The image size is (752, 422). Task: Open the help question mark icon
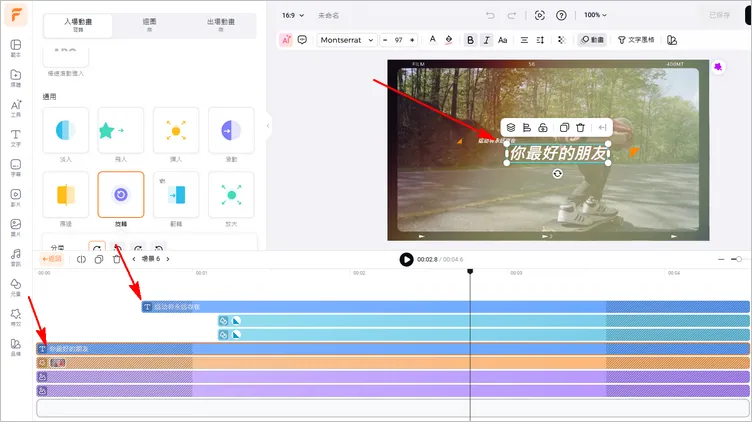(561, 15)
